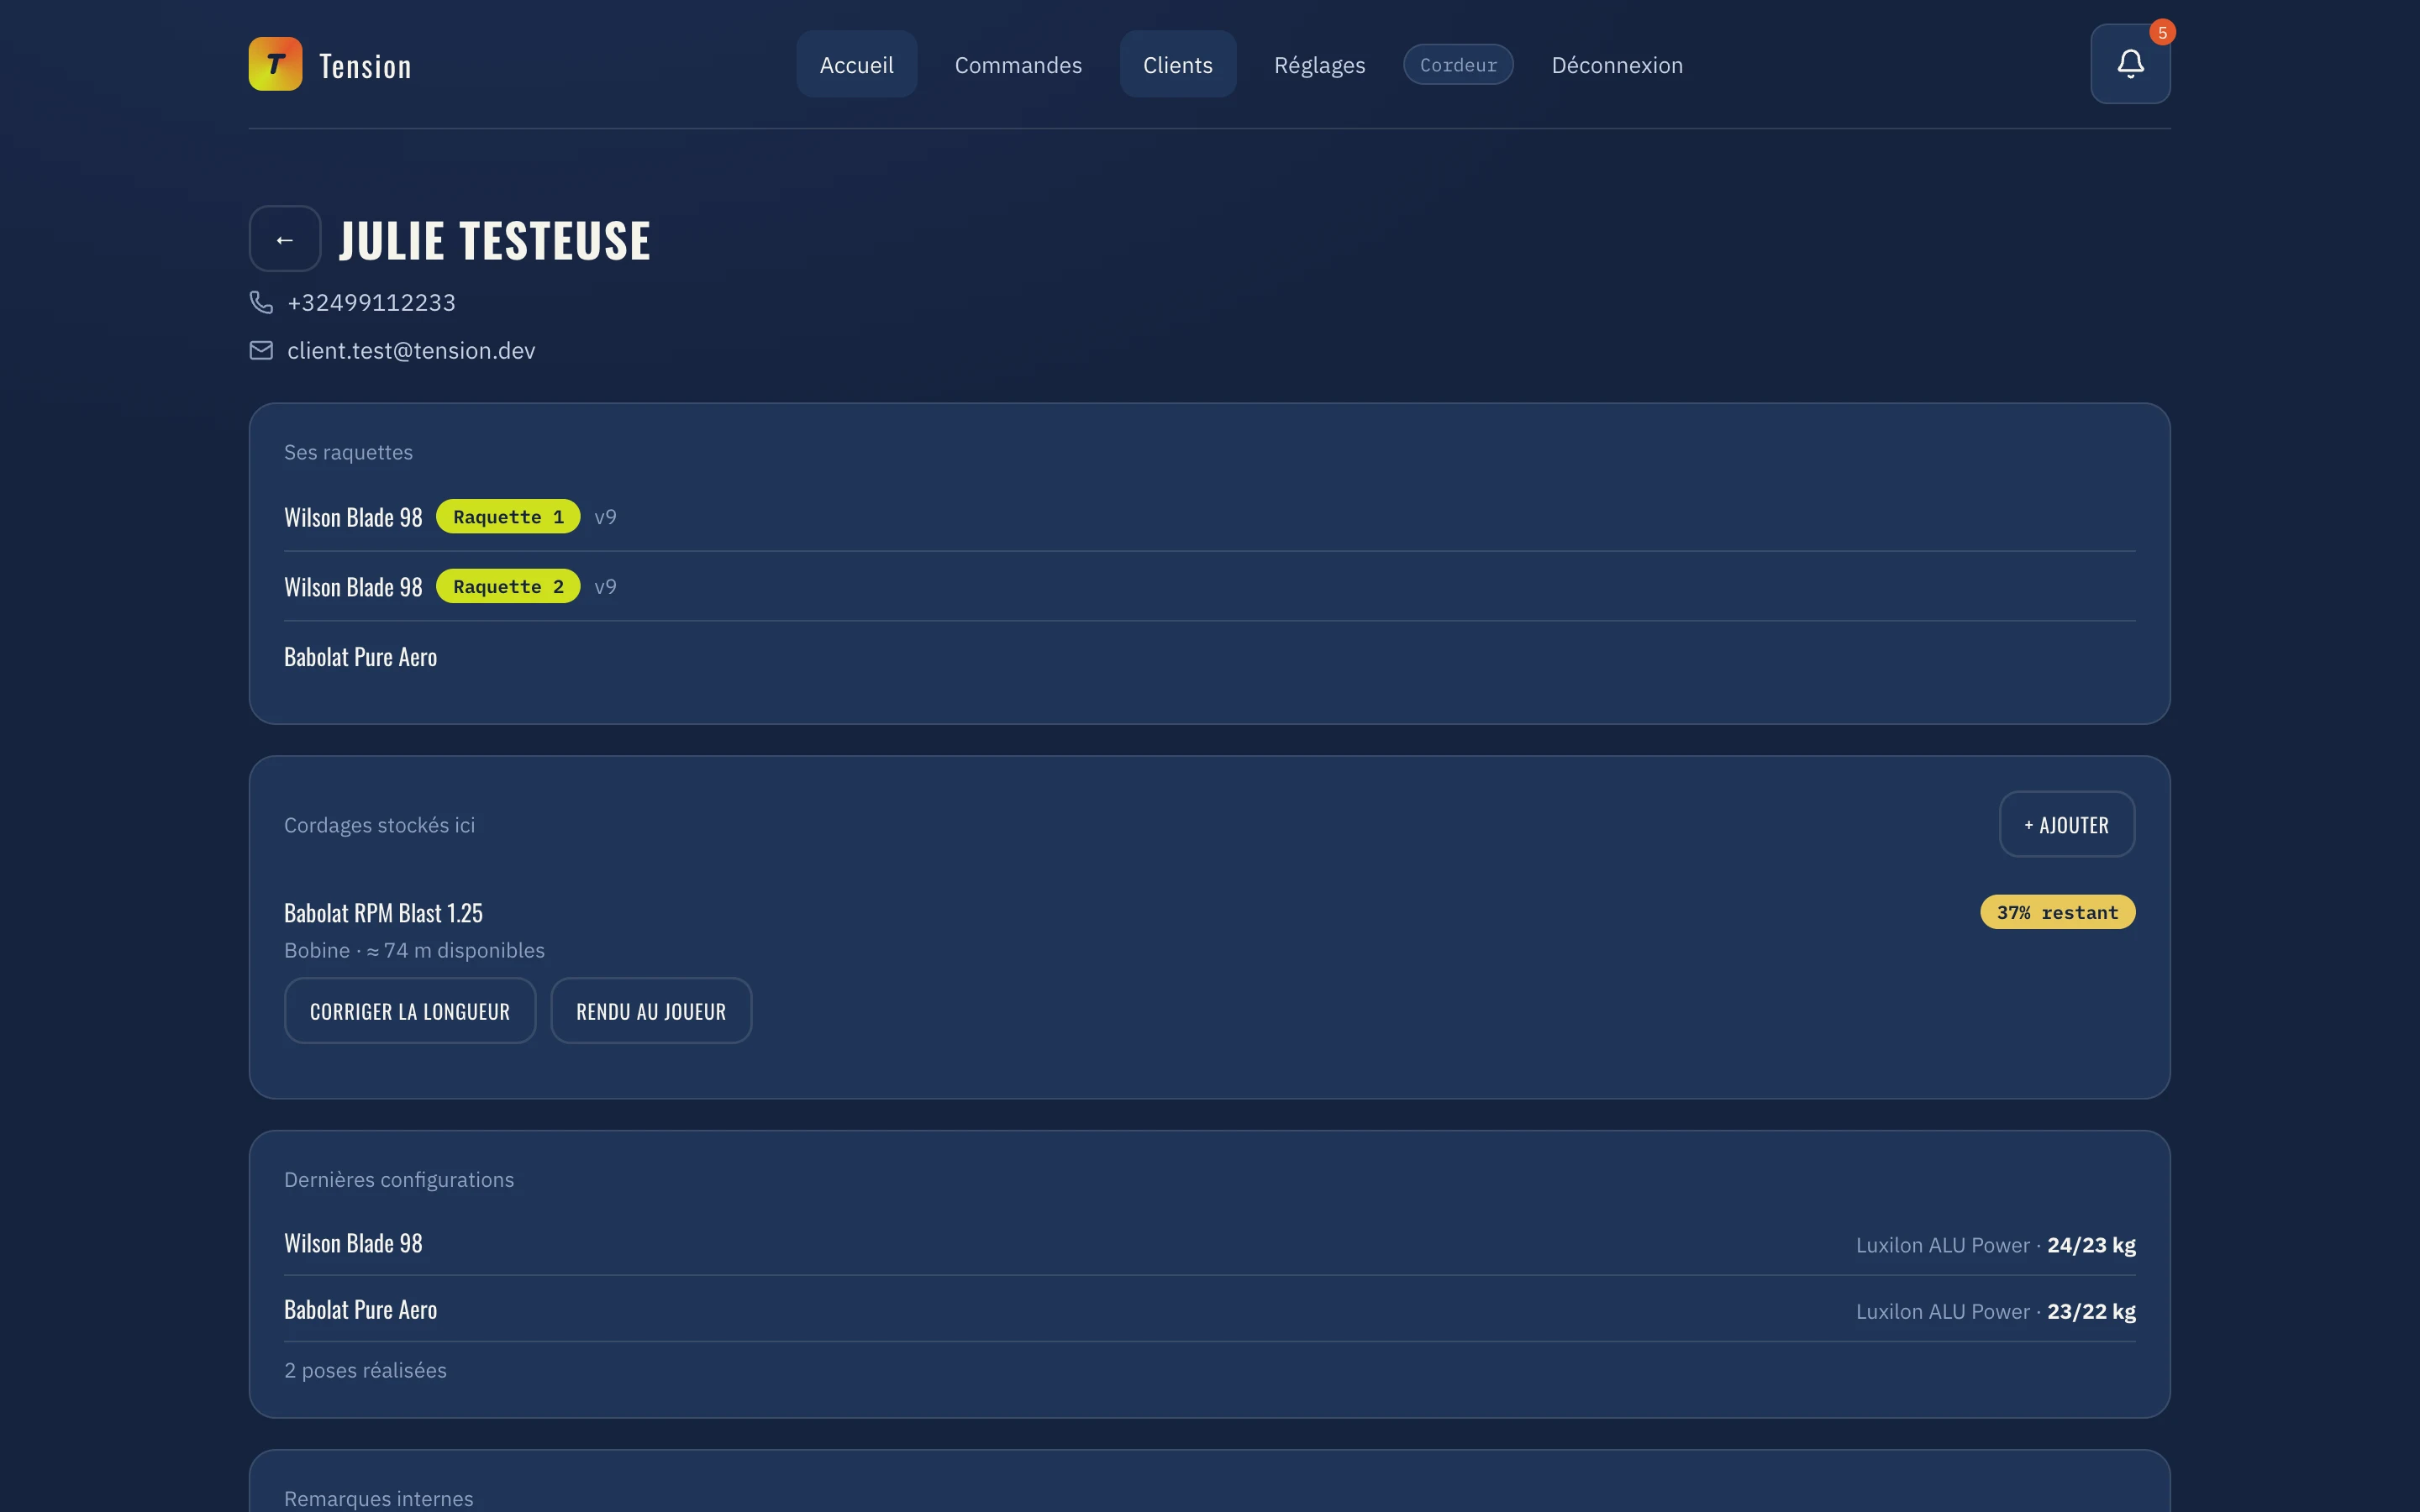Click the red notification count badge
This screenshot has width=2420, height=1512.
coord(2162,33)
